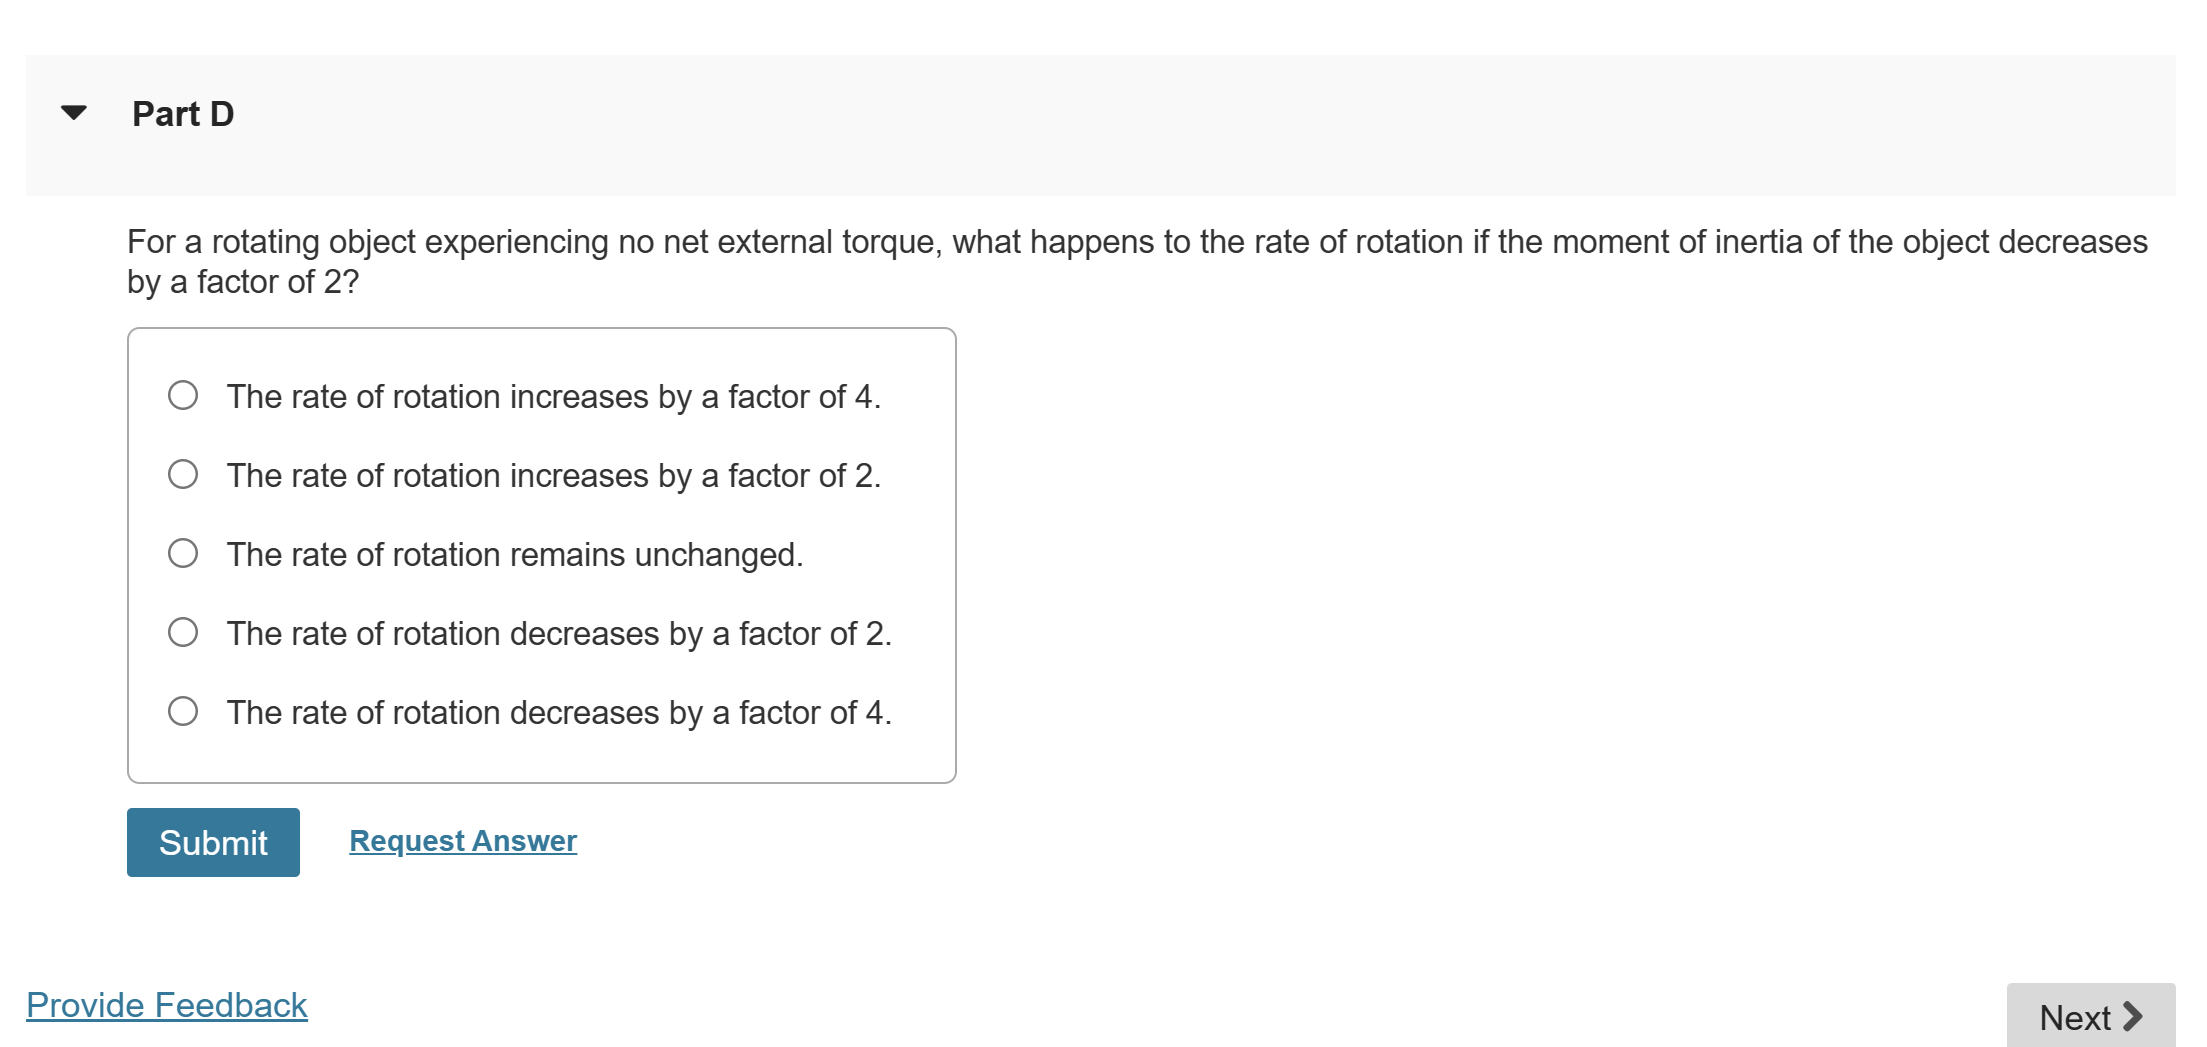Viewport: 2207px width, 1047px height.
Task: Click the label text of the first answer option
Action: [553, 396]
